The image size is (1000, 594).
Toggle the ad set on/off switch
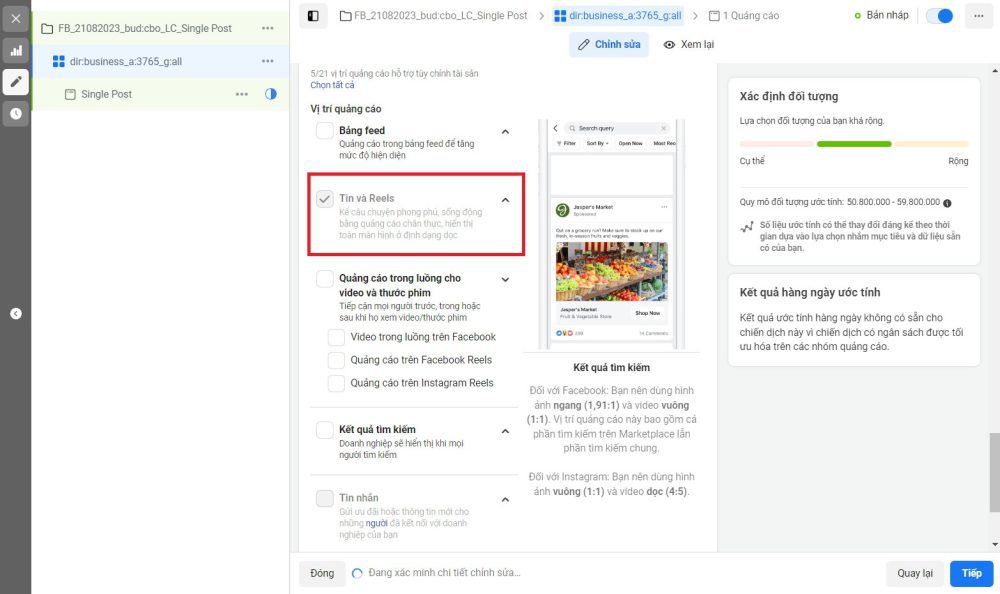tap(939, 16)
